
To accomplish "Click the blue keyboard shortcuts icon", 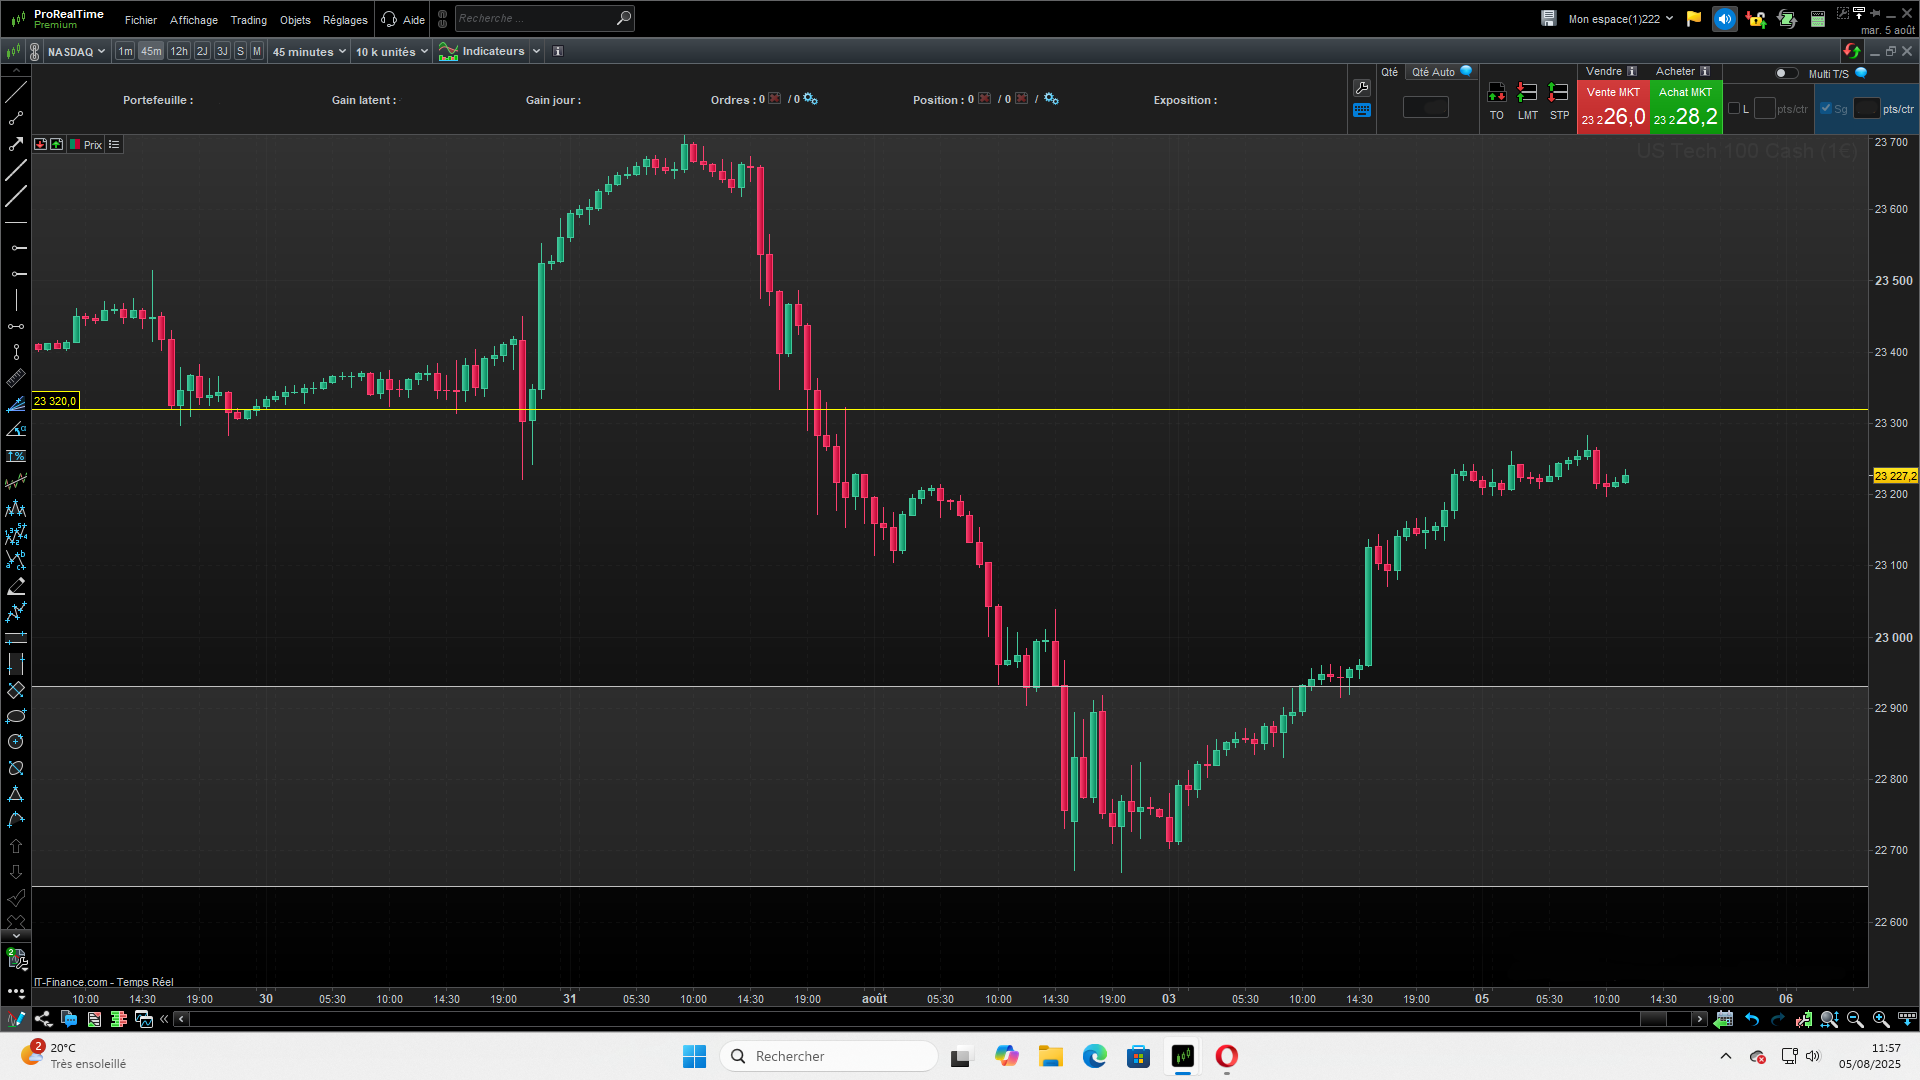I will tap(1361, 111).
